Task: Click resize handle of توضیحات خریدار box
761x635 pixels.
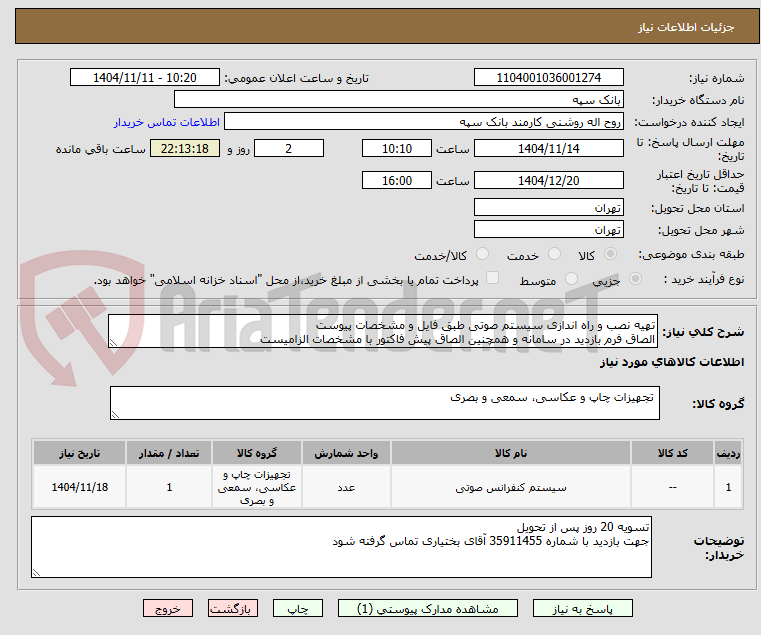Action: click(36, 573)
